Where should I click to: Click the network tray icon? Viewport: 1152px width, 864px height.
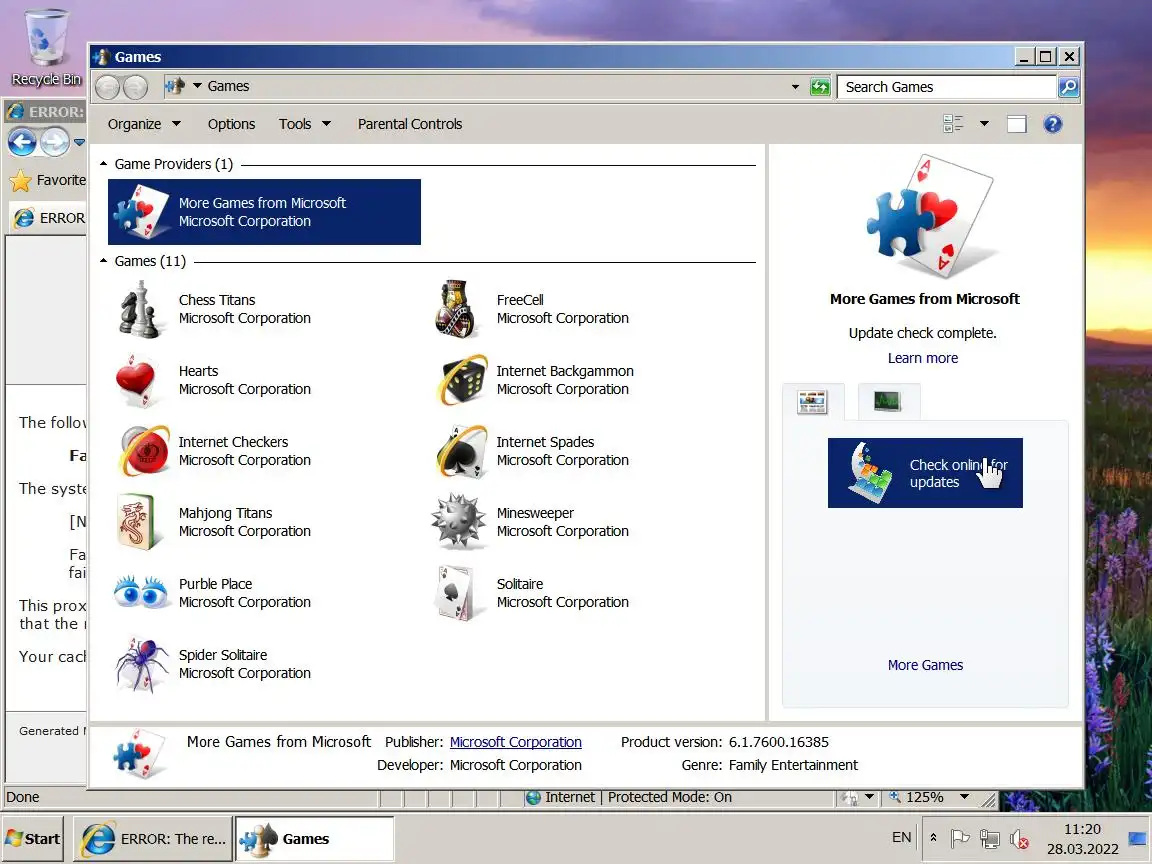(x=990, y=838)
